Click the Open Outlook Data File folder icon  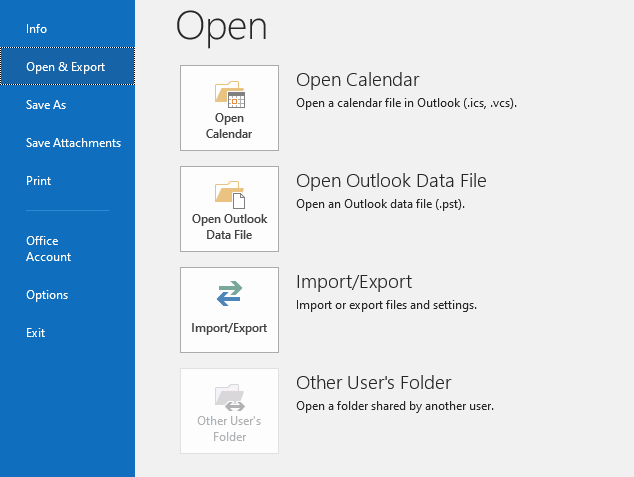pos(230,195)
